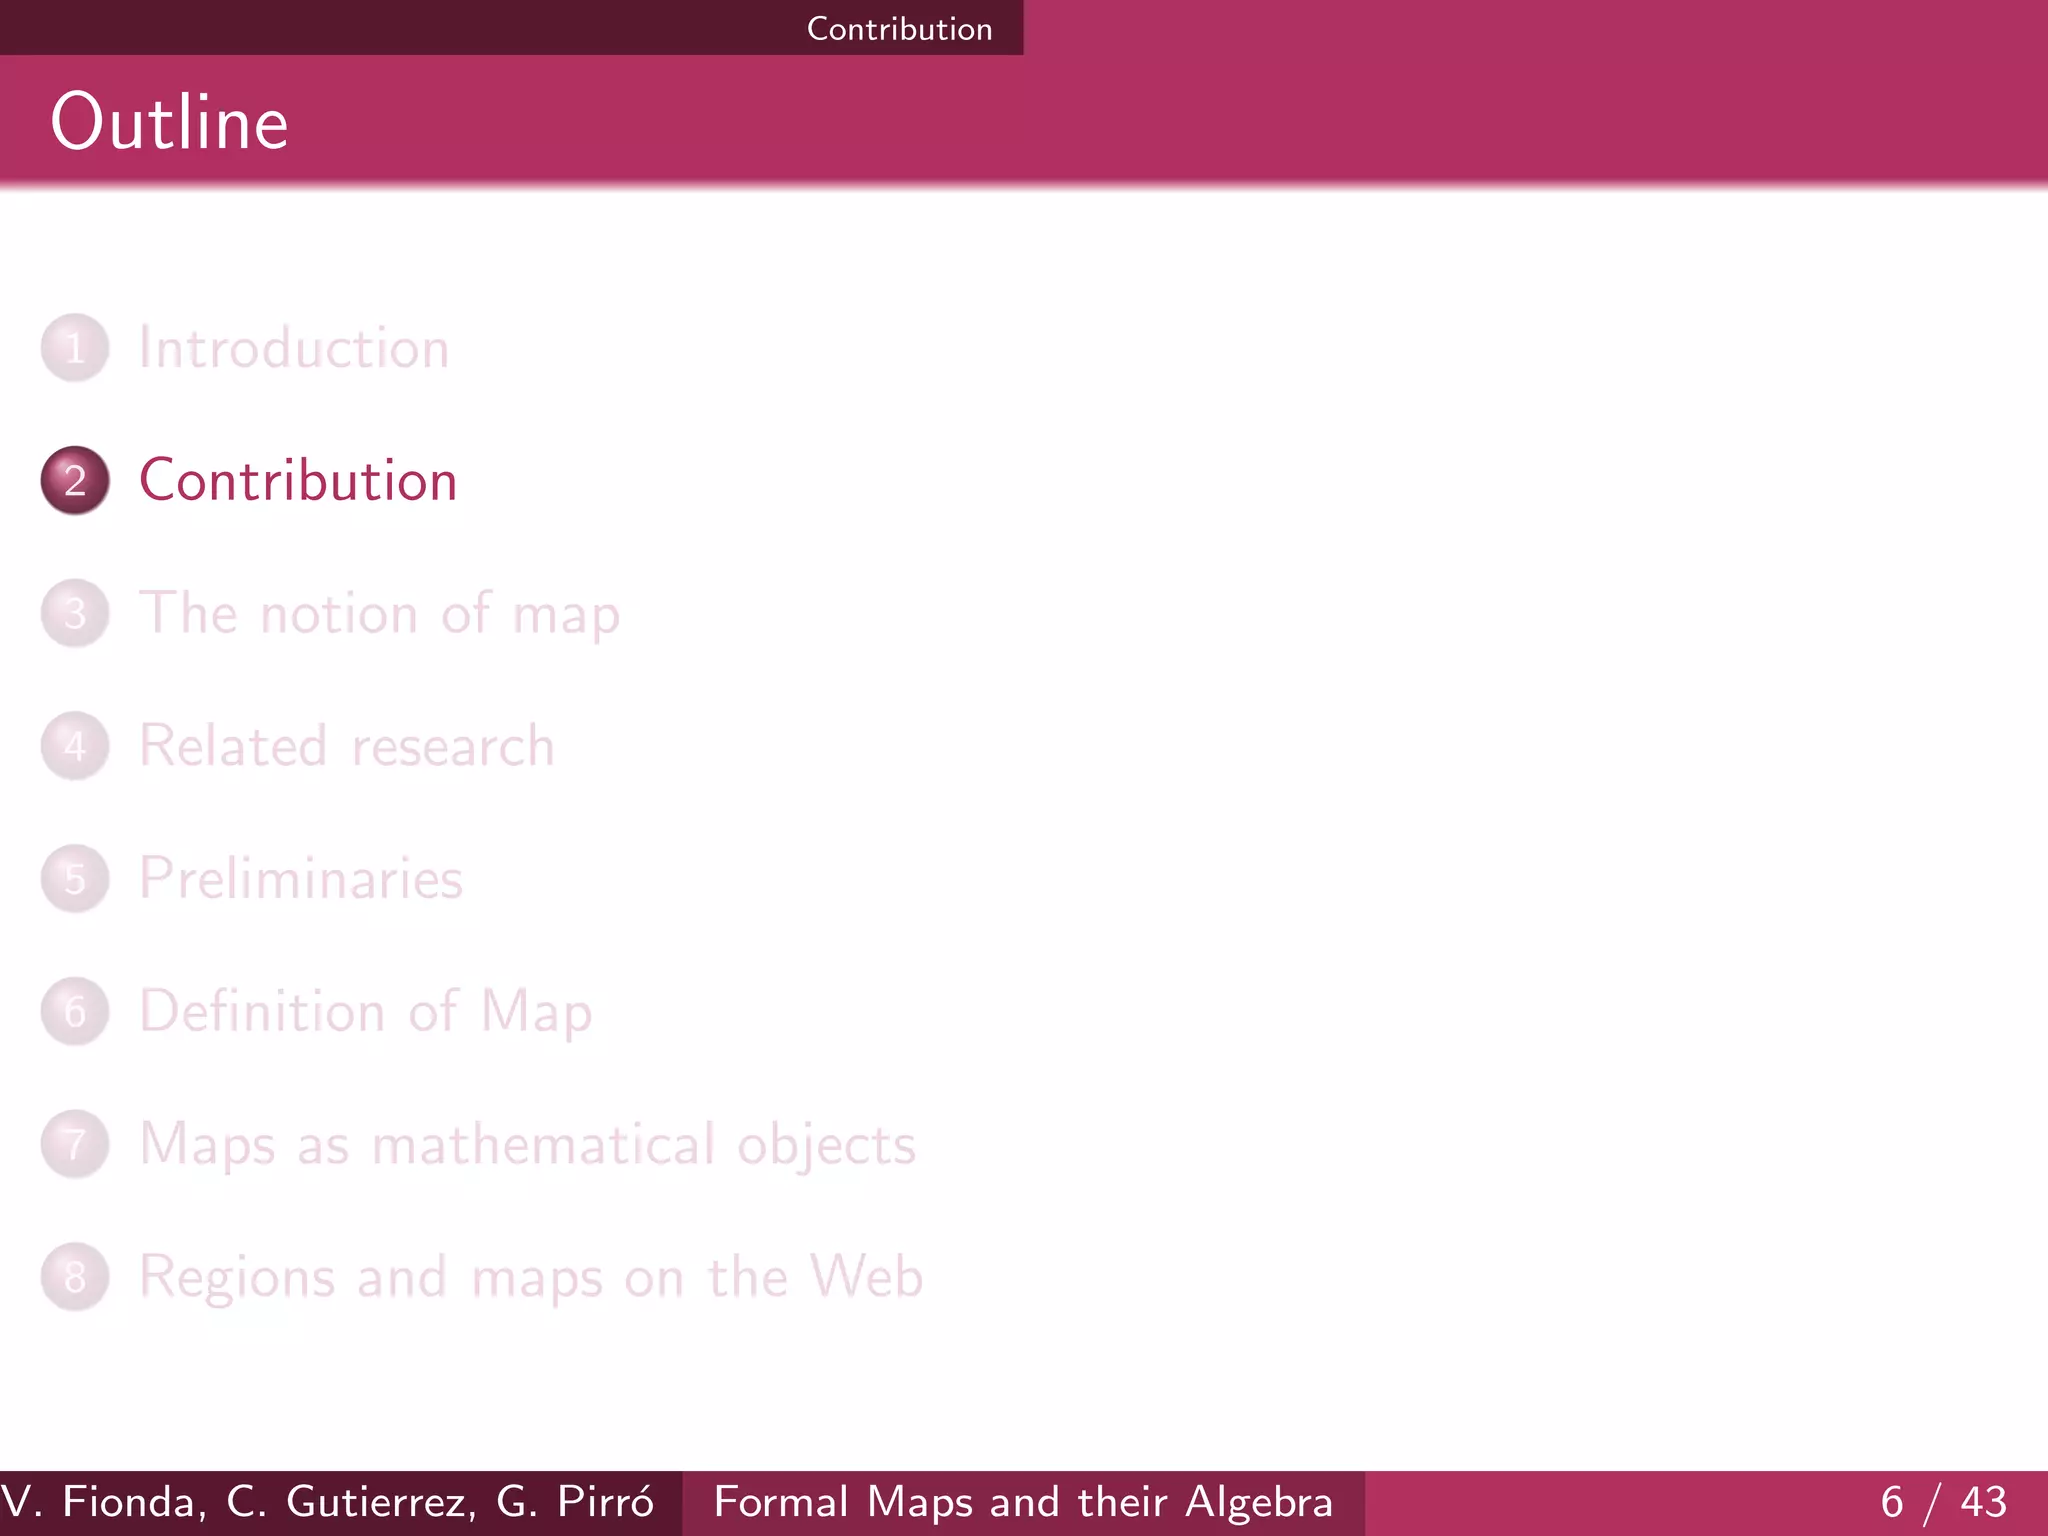Click the numbered bullet 5 ball

coord(75,878)
